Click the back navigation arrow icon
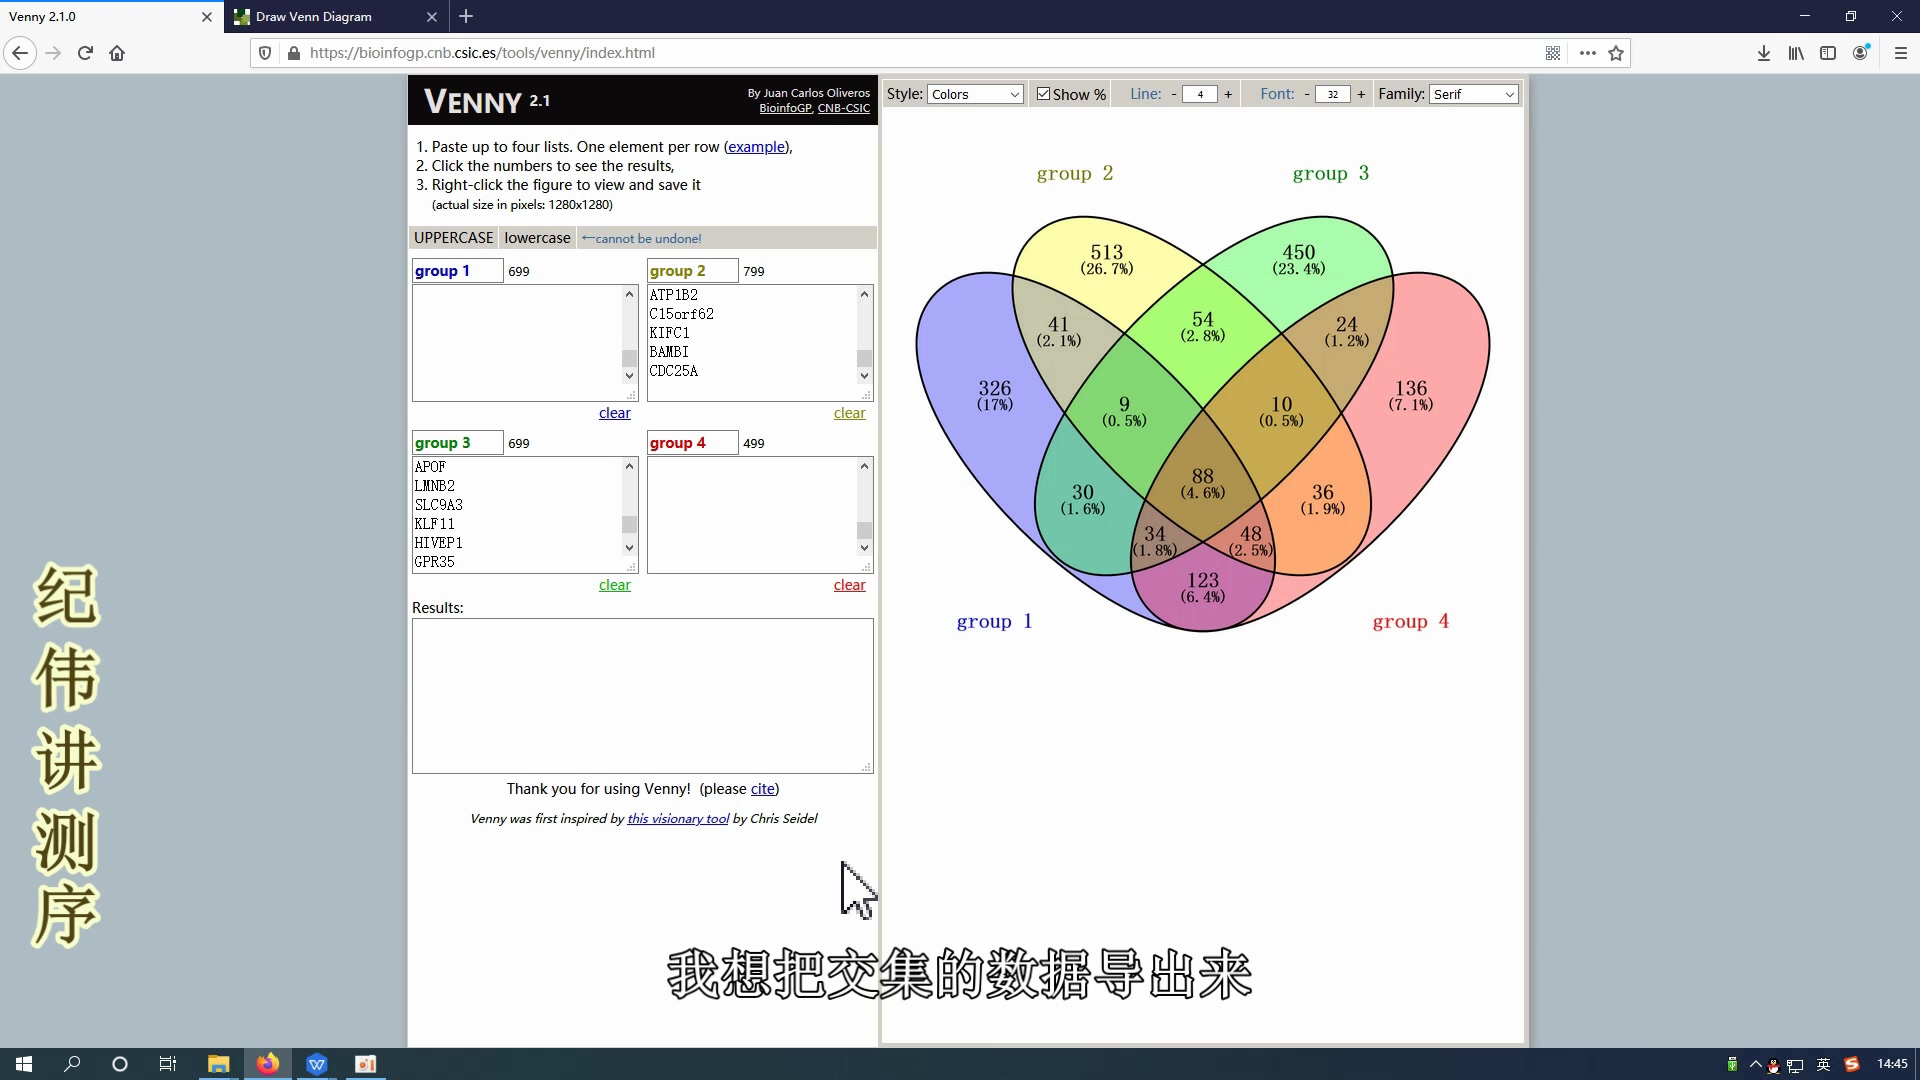Viewport: 1920px width, 1080px height. (20, 53)
